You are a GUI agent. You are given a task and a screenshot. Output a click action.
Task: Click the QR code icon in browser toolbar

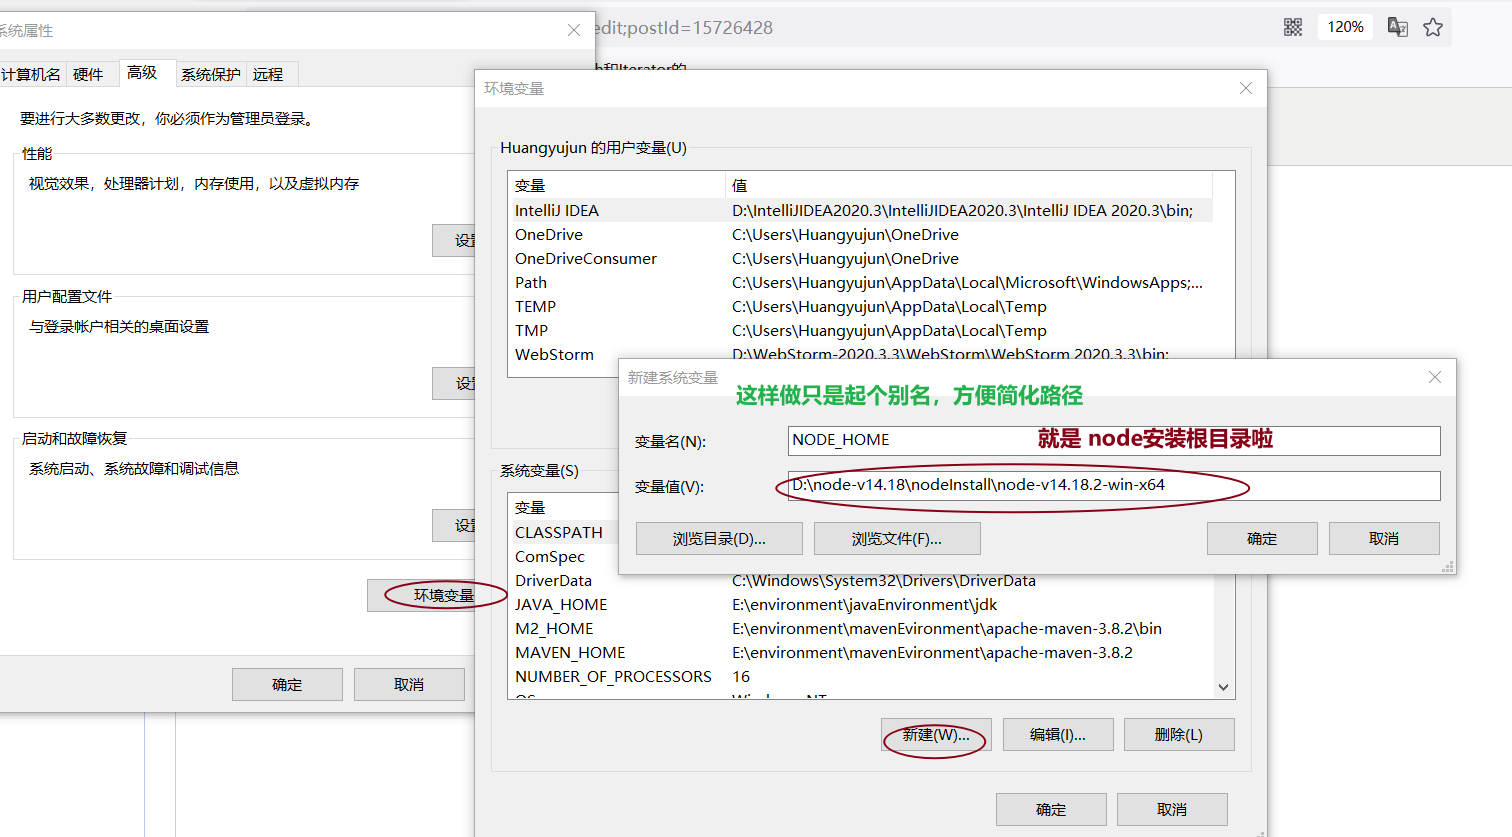(x=1292, y=26)
